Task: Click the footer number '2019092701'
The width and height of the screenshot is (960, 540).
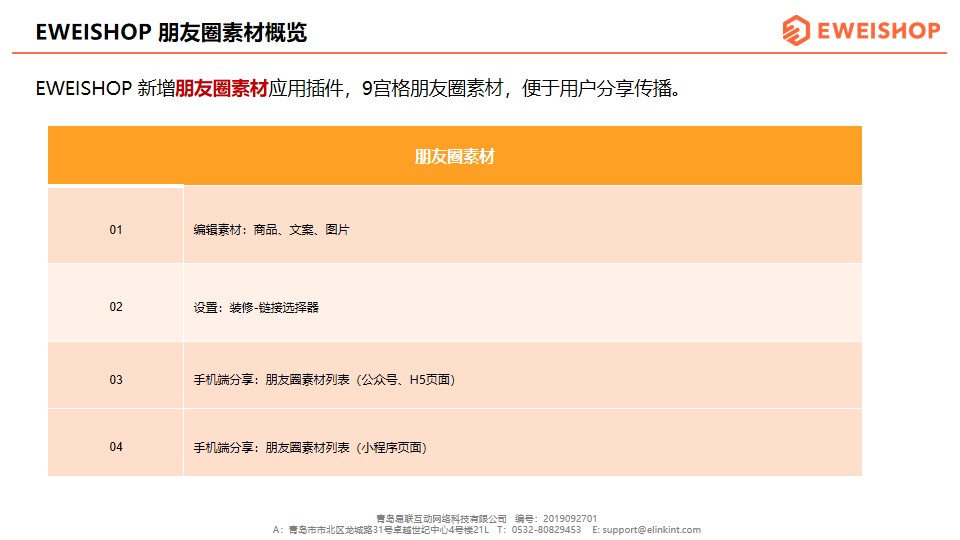Action: pyautogui.click(x=569, y=519)
